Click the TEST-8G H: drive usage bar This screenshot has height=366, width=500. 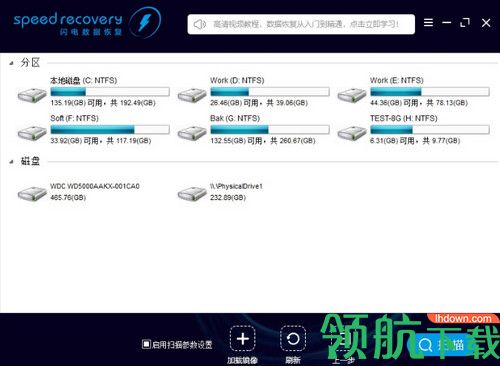[430, 129]
